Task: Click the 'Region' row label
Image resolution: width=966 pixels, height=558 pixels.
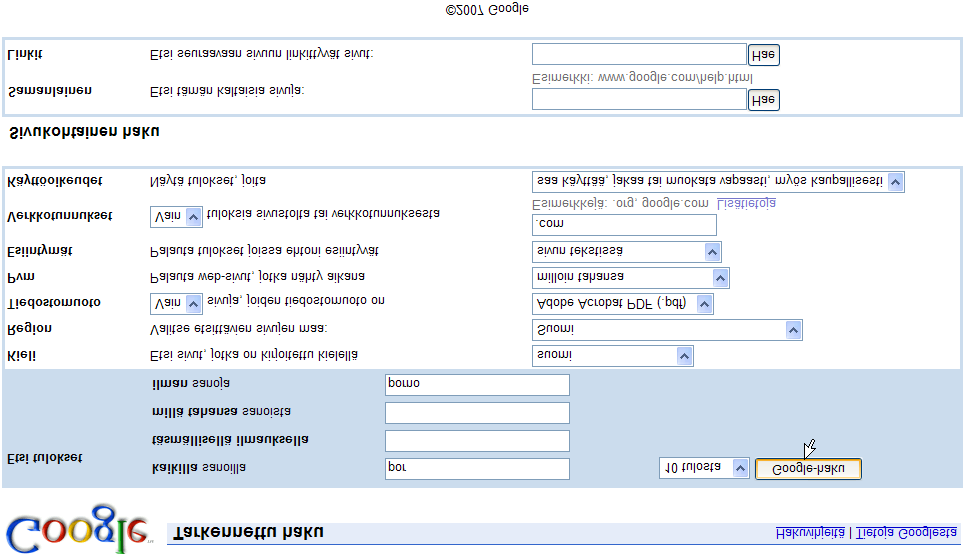Action: pos(30,329)
